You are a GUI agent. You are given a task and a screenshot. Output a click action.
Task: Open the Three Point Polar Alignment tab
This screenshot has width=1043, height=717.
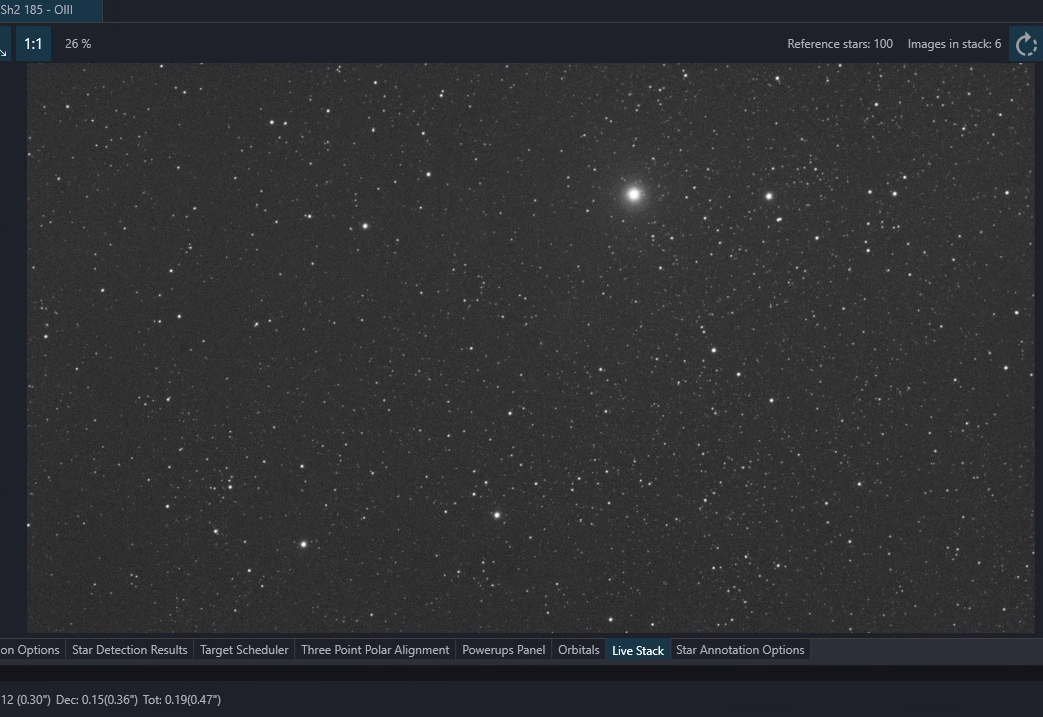click(375, 650)
